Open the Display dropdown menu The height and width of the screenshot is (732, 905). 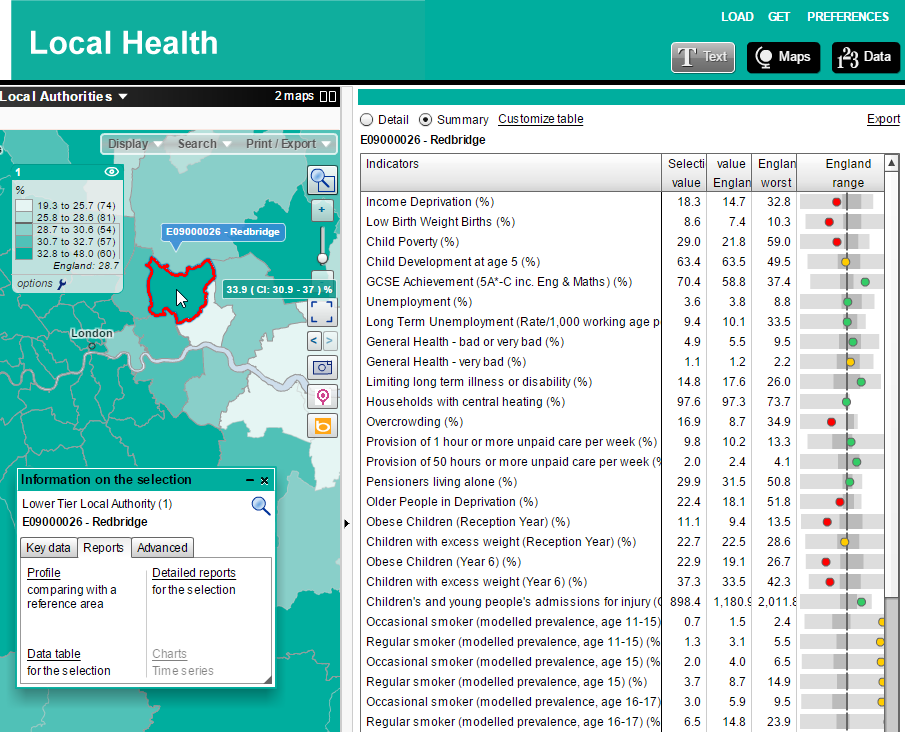tap(134, 144)
